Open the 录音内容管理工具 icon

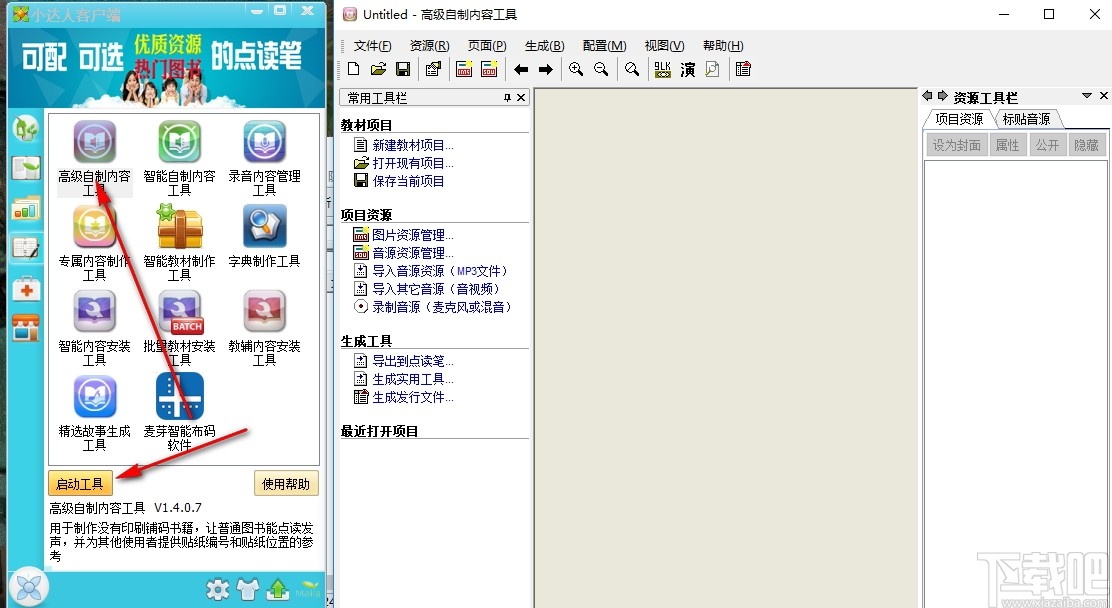click(x=263, y=141)
